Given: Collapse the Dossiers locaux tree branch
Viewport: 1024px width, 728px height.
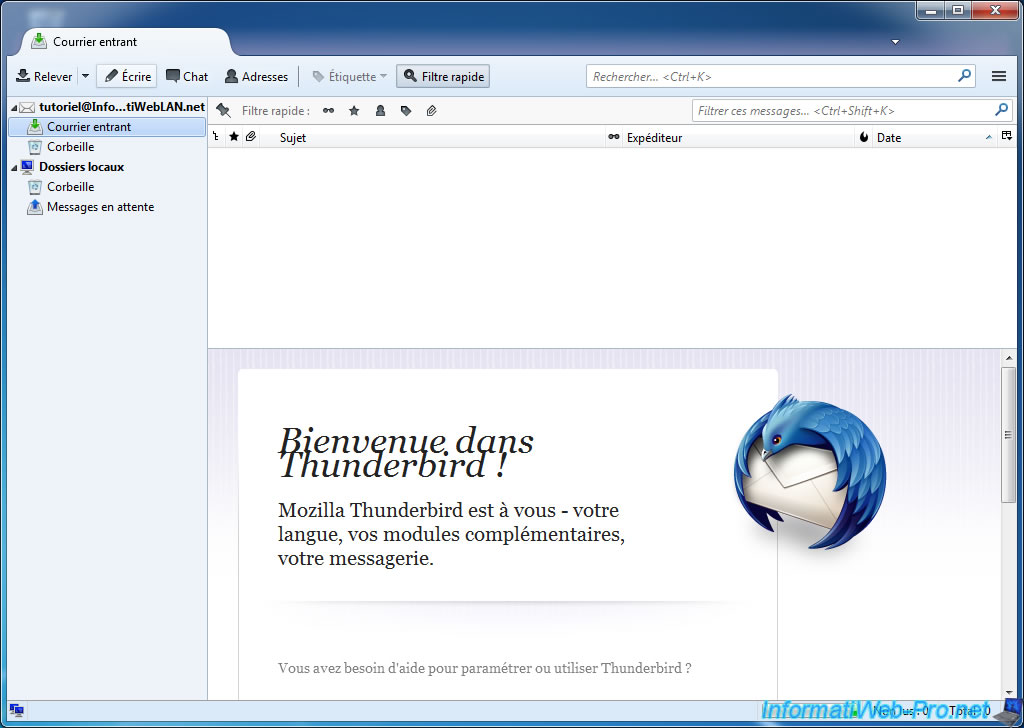Looking at the screenshot, I should coord(13,167).
